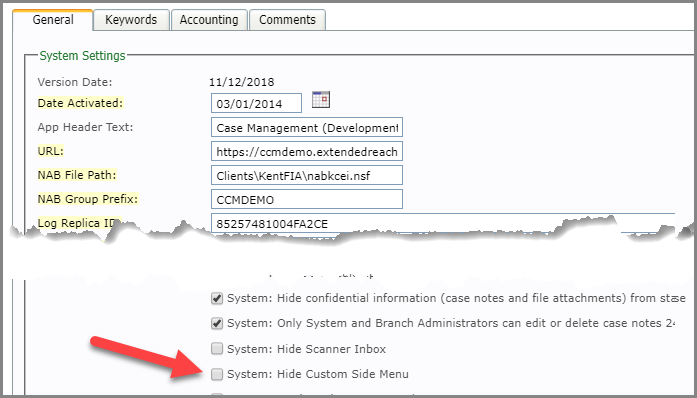The width and height of the screenshot is (697, 398).
Task: Open the Accounting tab
Action: coord(209,20)
